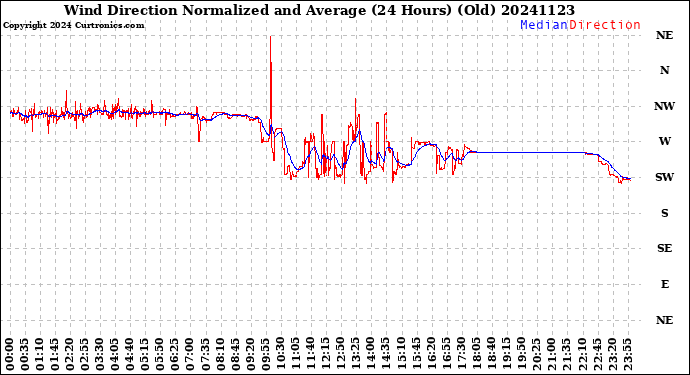
Task: Click the 06:25 time label
Action: tap(175, 354)
